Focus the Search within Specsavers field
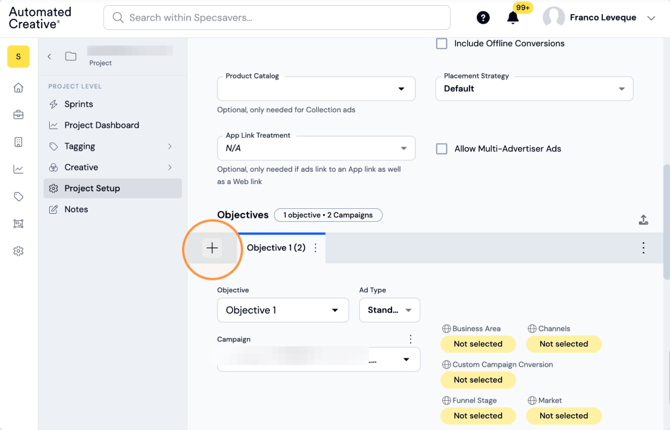Image resolution: width=670 pixels, height=430 pixels. [x=277, y=18]
